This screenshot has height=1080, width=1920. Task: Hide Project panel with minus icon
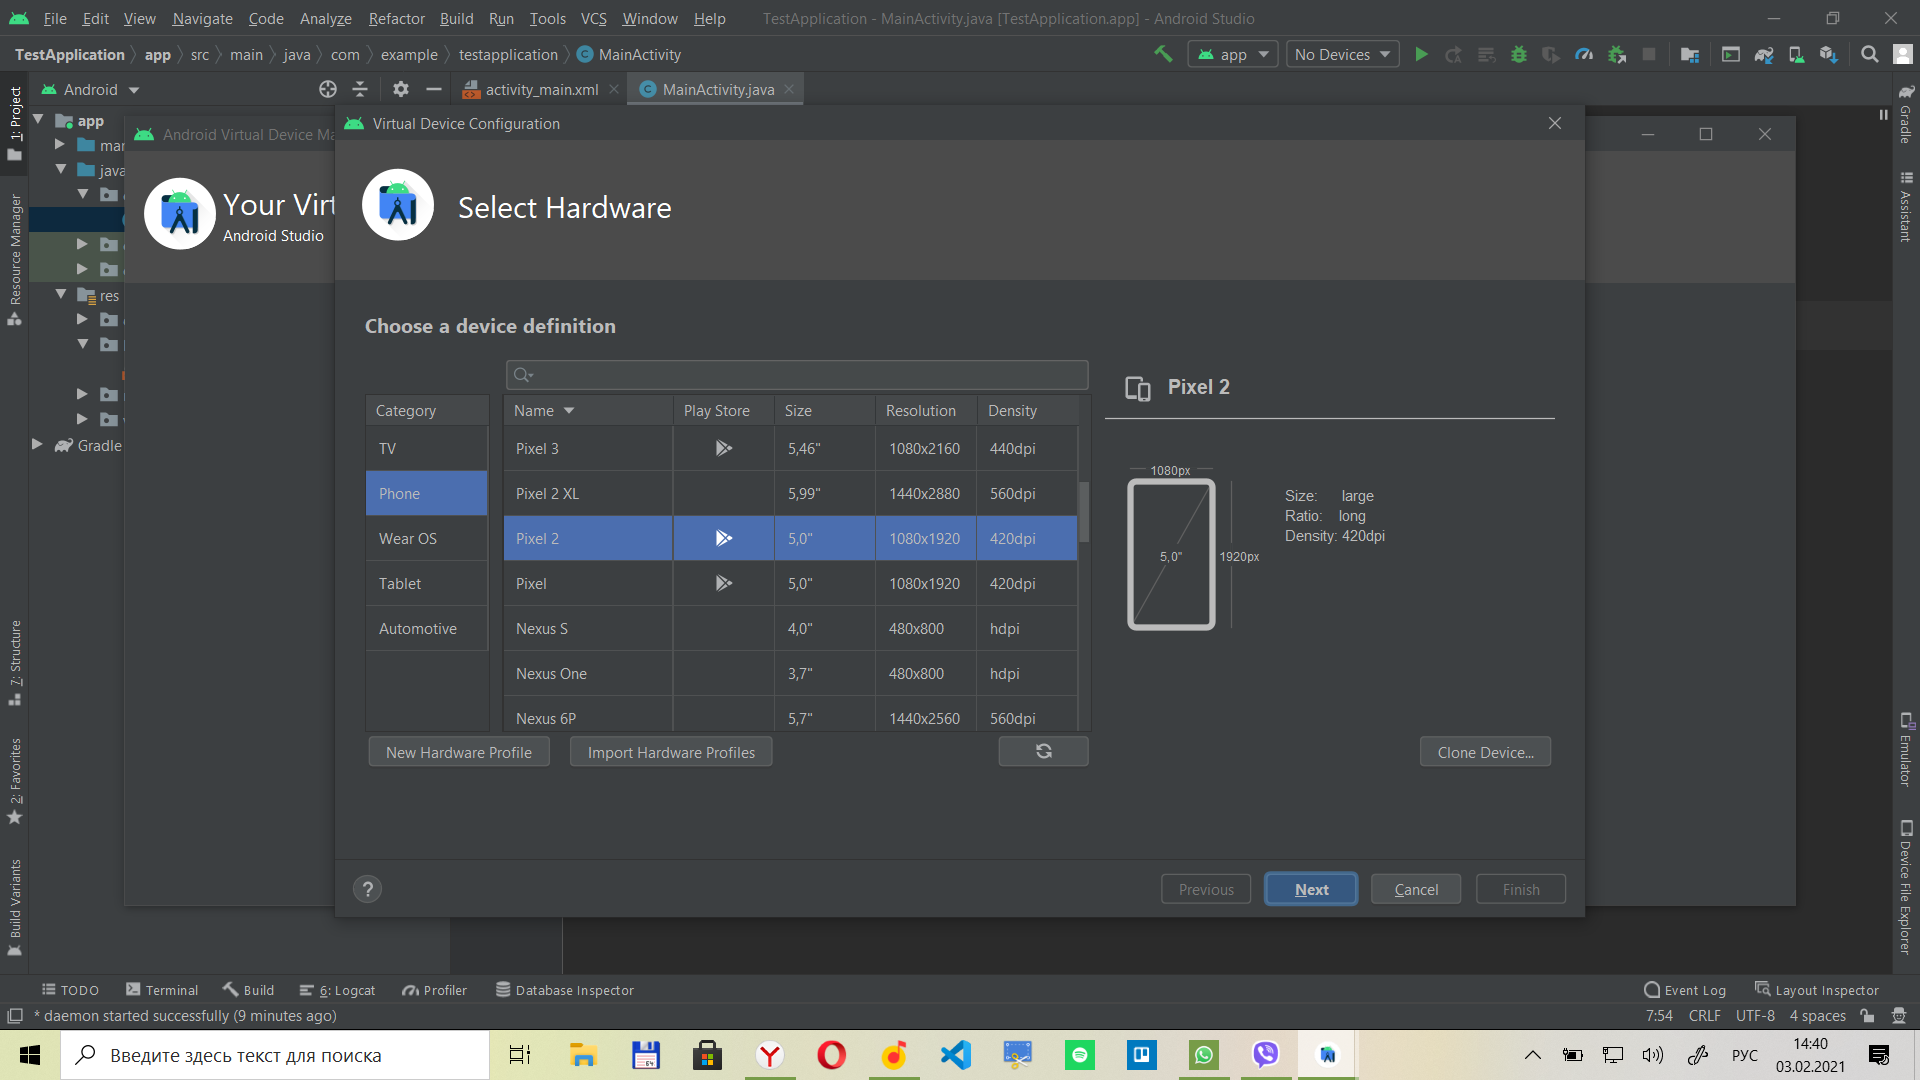coord(433,89)
